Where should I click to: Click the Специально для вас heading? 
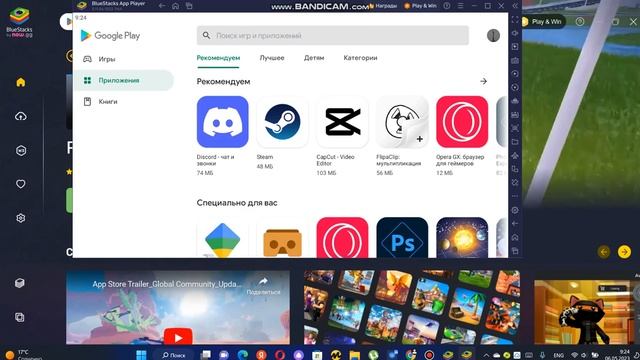pyautogui.click(x=237, y=203)
